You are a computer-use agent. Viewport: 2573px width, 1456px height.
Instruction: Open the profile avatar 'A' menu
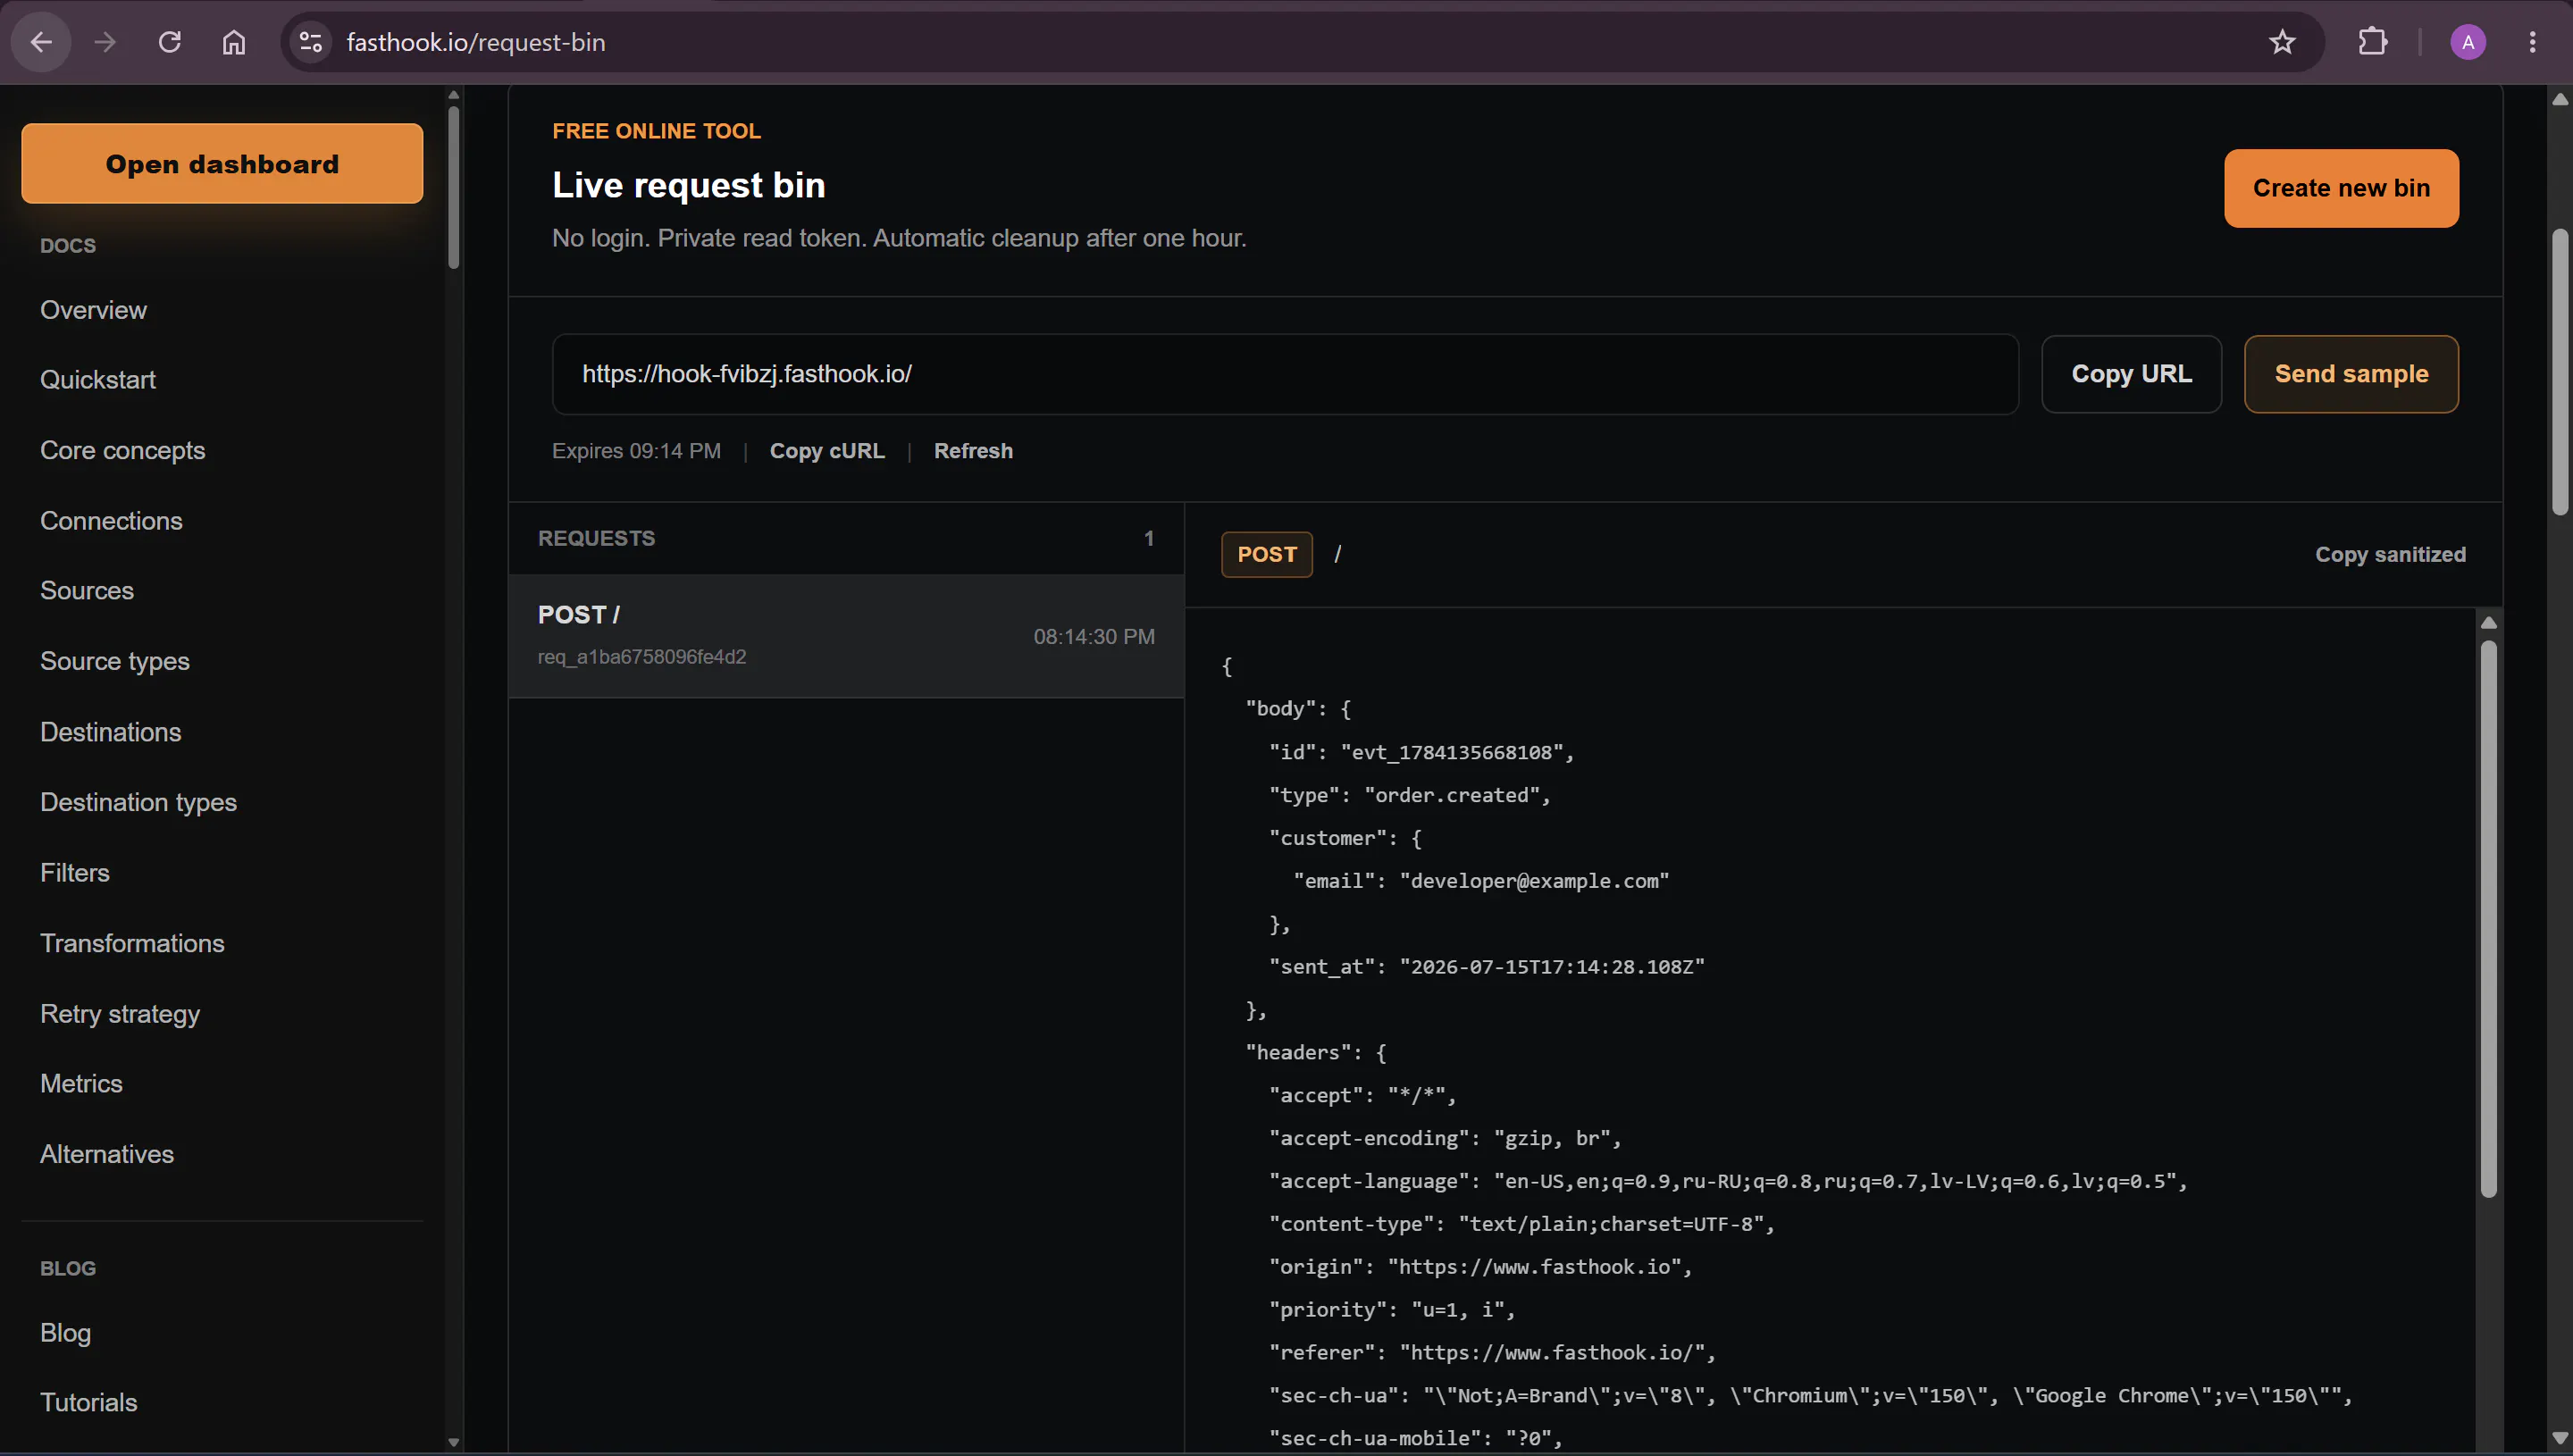(x=2468, y=42)
